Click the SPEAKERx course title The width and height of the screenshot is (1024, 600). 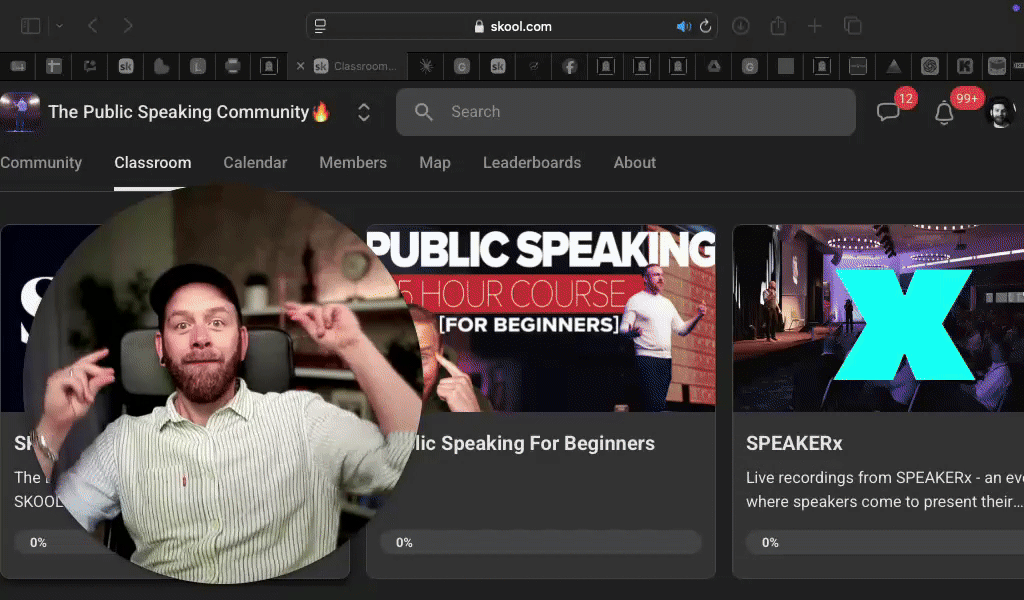[794, 443]
